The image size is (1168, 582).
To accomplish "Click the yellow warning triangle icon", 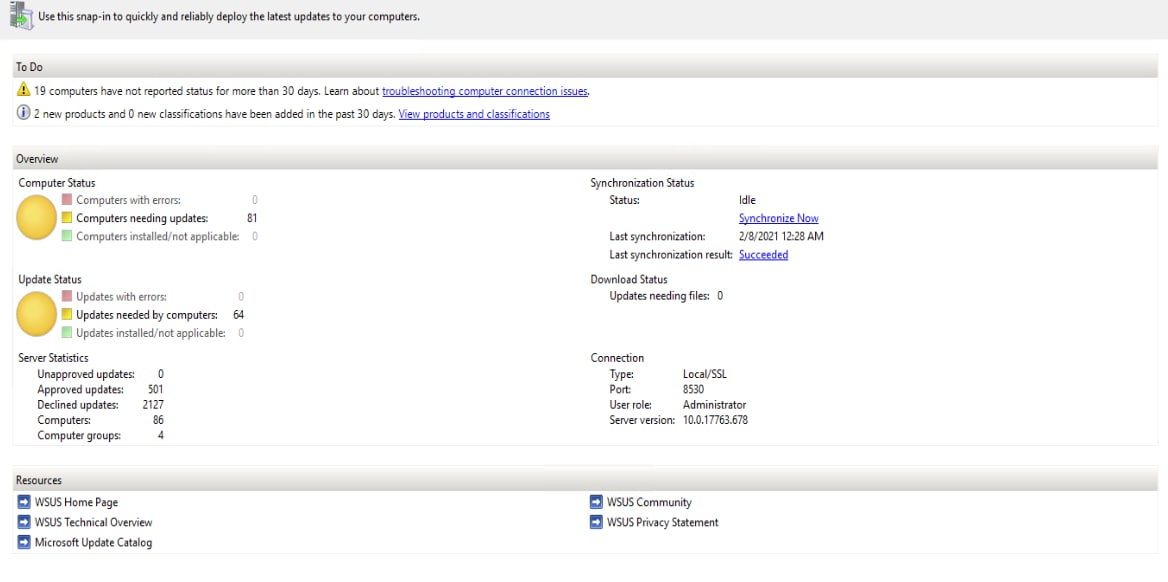I will click(24, 91).
